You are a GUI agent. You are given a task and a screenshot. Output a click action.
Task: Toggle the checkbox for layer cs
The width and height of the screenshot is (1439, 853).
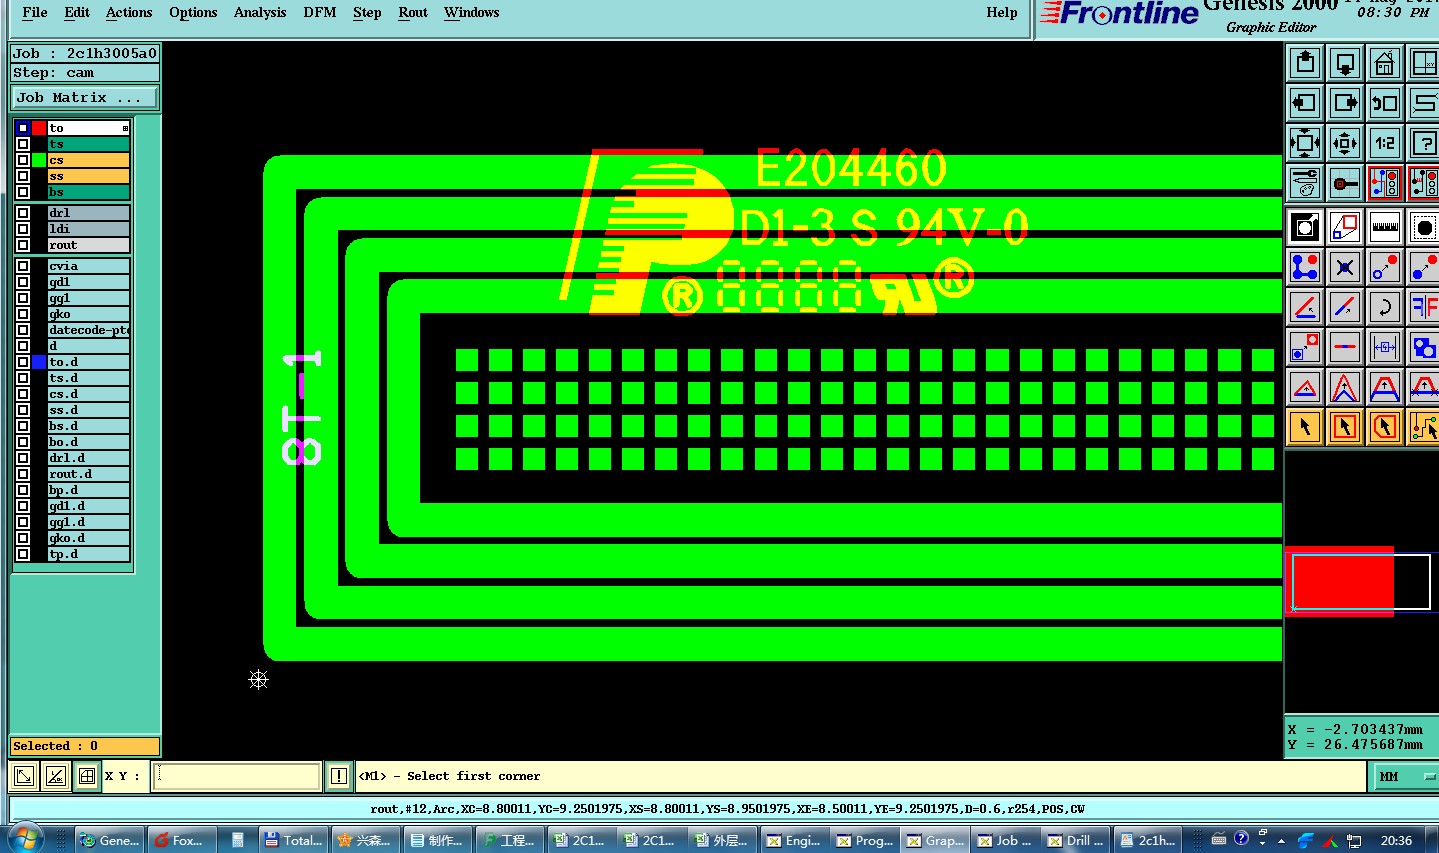23,160
